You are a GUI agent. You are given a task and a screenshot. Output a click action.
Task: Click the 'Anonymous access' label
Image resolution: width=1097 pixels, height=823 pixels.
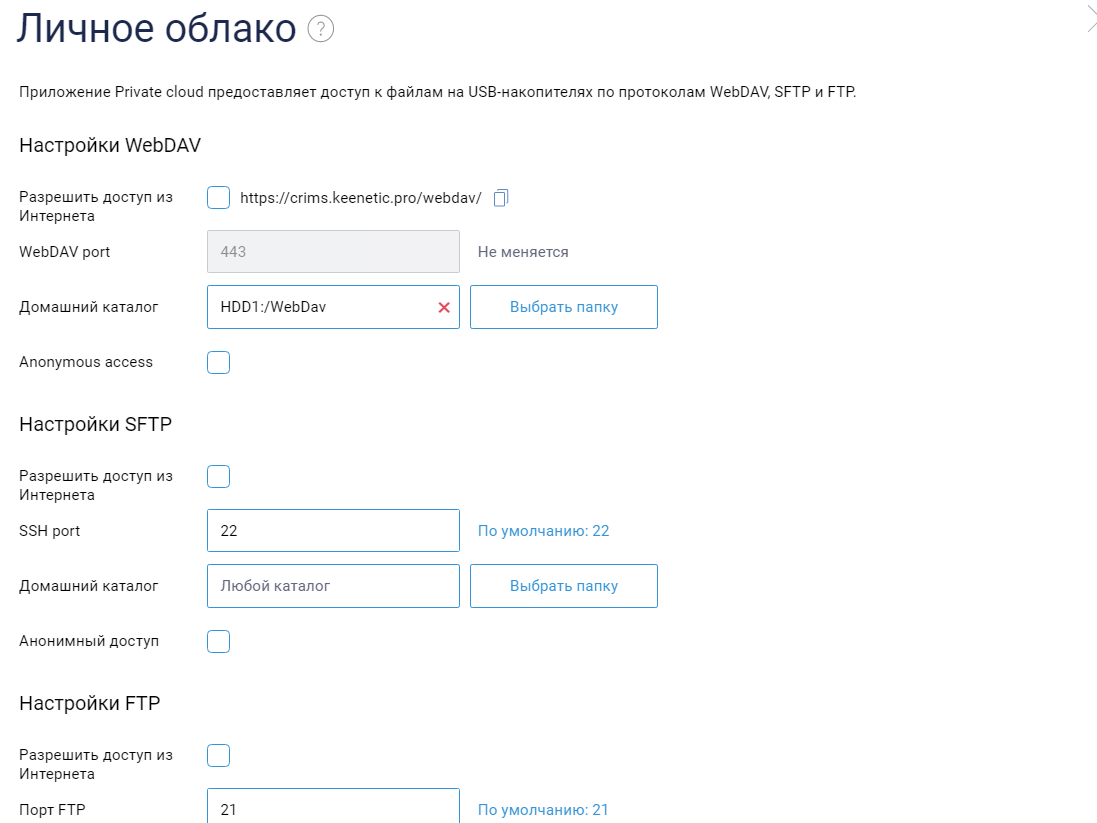(86, 362)
